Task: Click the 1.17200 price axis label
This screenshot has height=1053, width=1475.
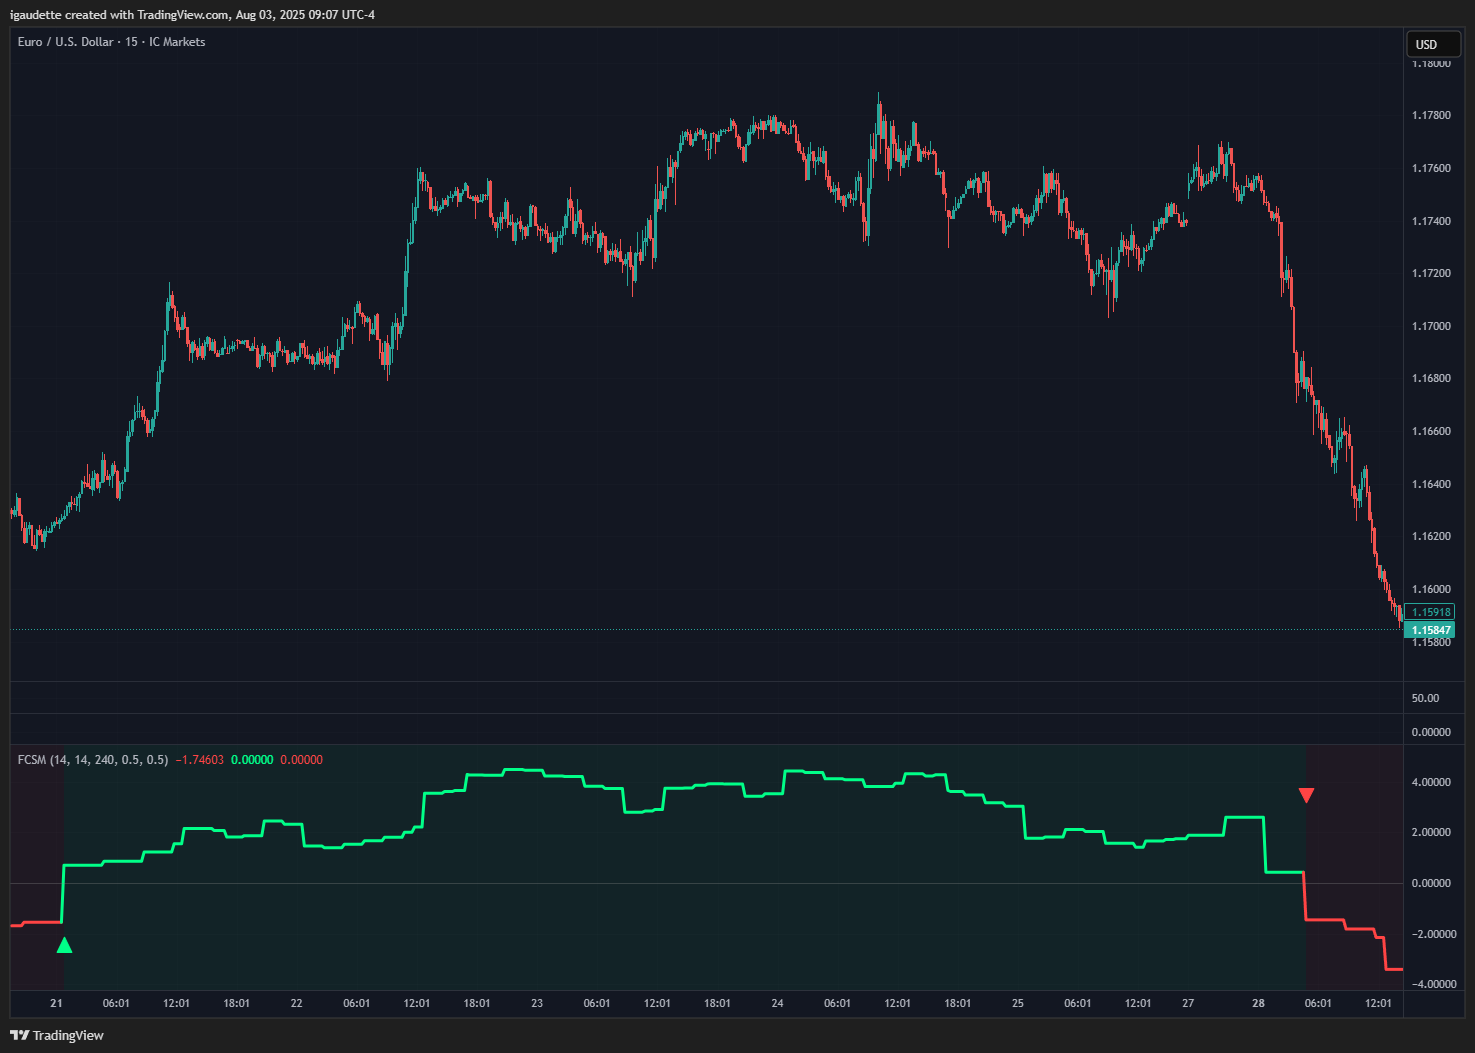Action: [x=1431, y=273]
